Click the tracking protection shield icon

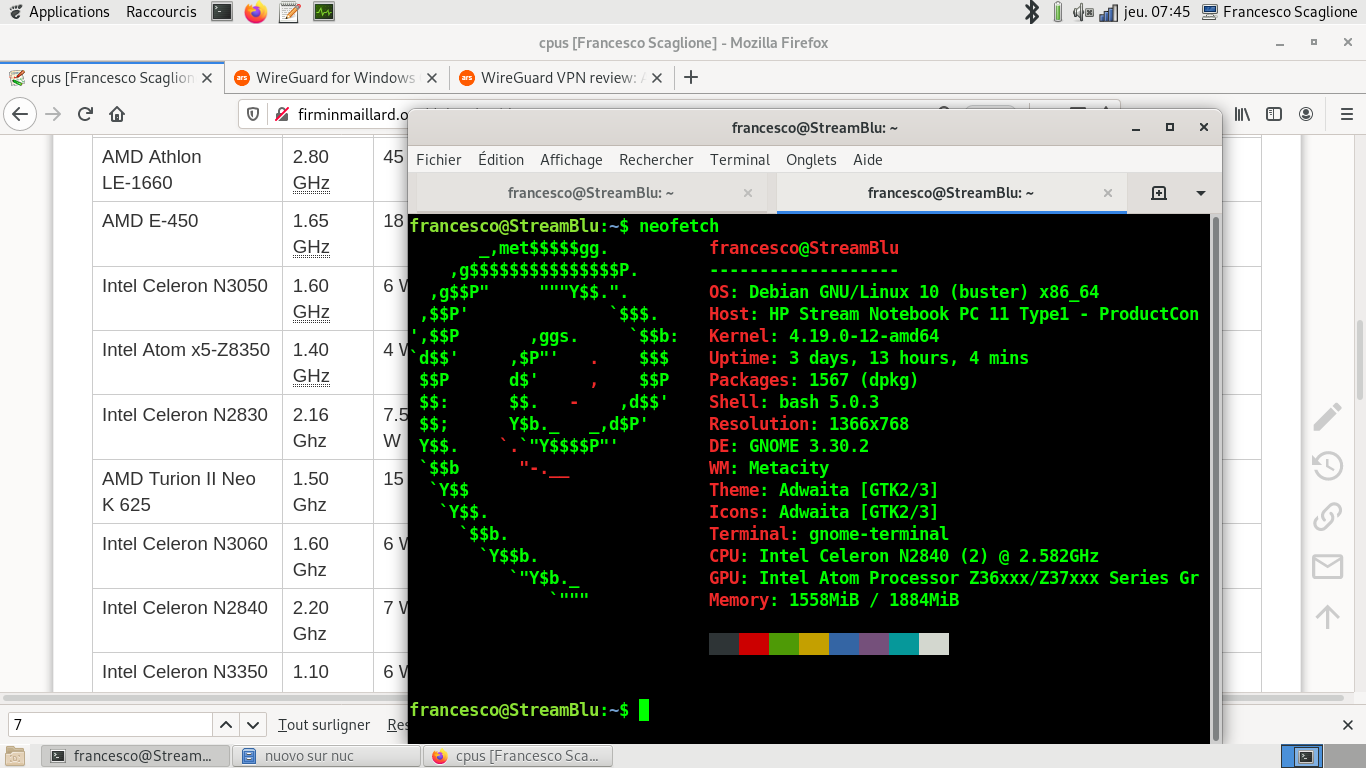click(253, 114)
